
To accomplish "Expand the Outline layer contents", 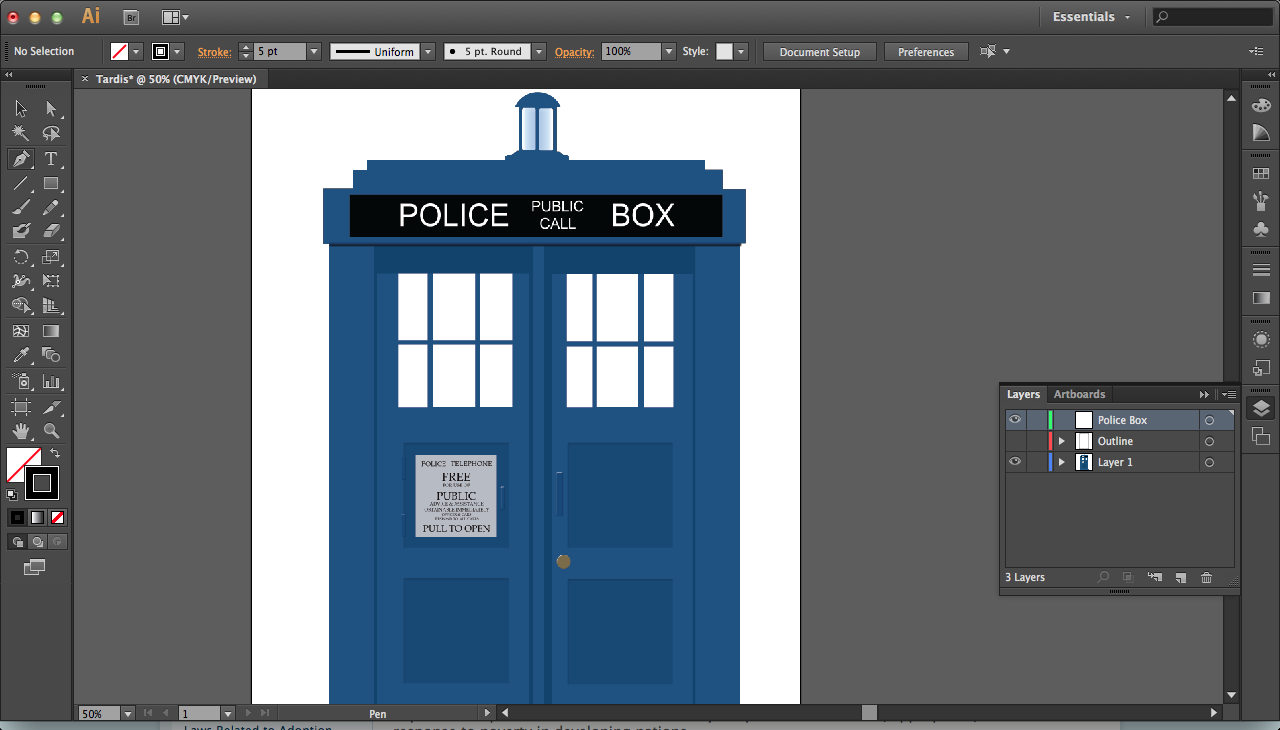I will pos(1062,441).
